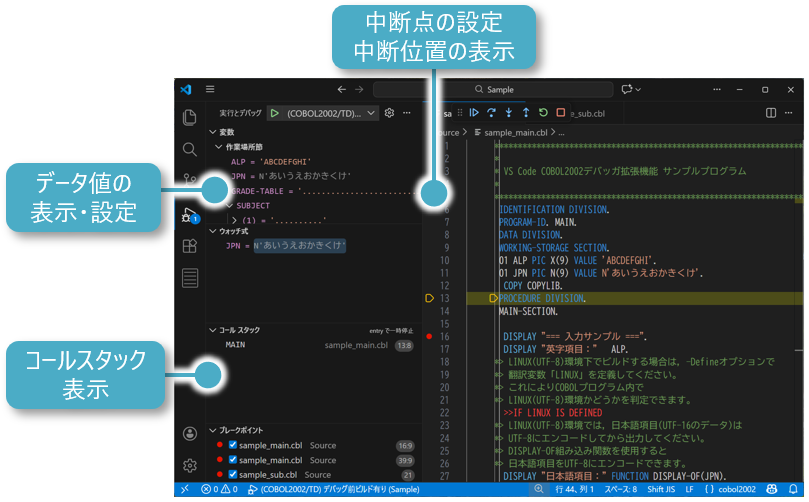Select the GRADE-TABLE variable
Image resolution: width=809 pixels, height=502 pixels.
pyautogui.click(x=315, y=191)
